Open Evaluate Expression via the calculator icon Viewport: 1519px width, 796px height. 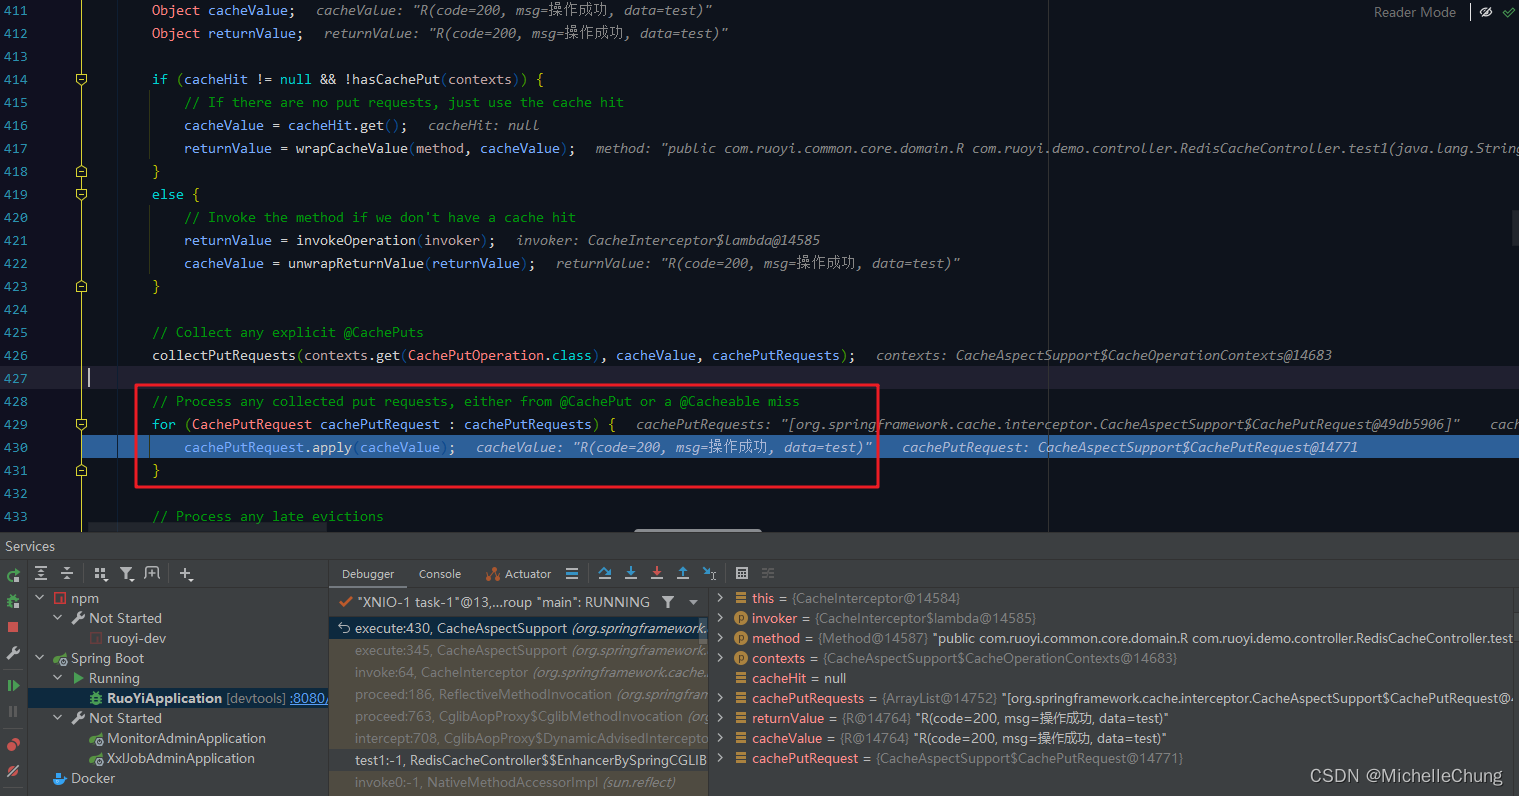(x=742, y=573)
